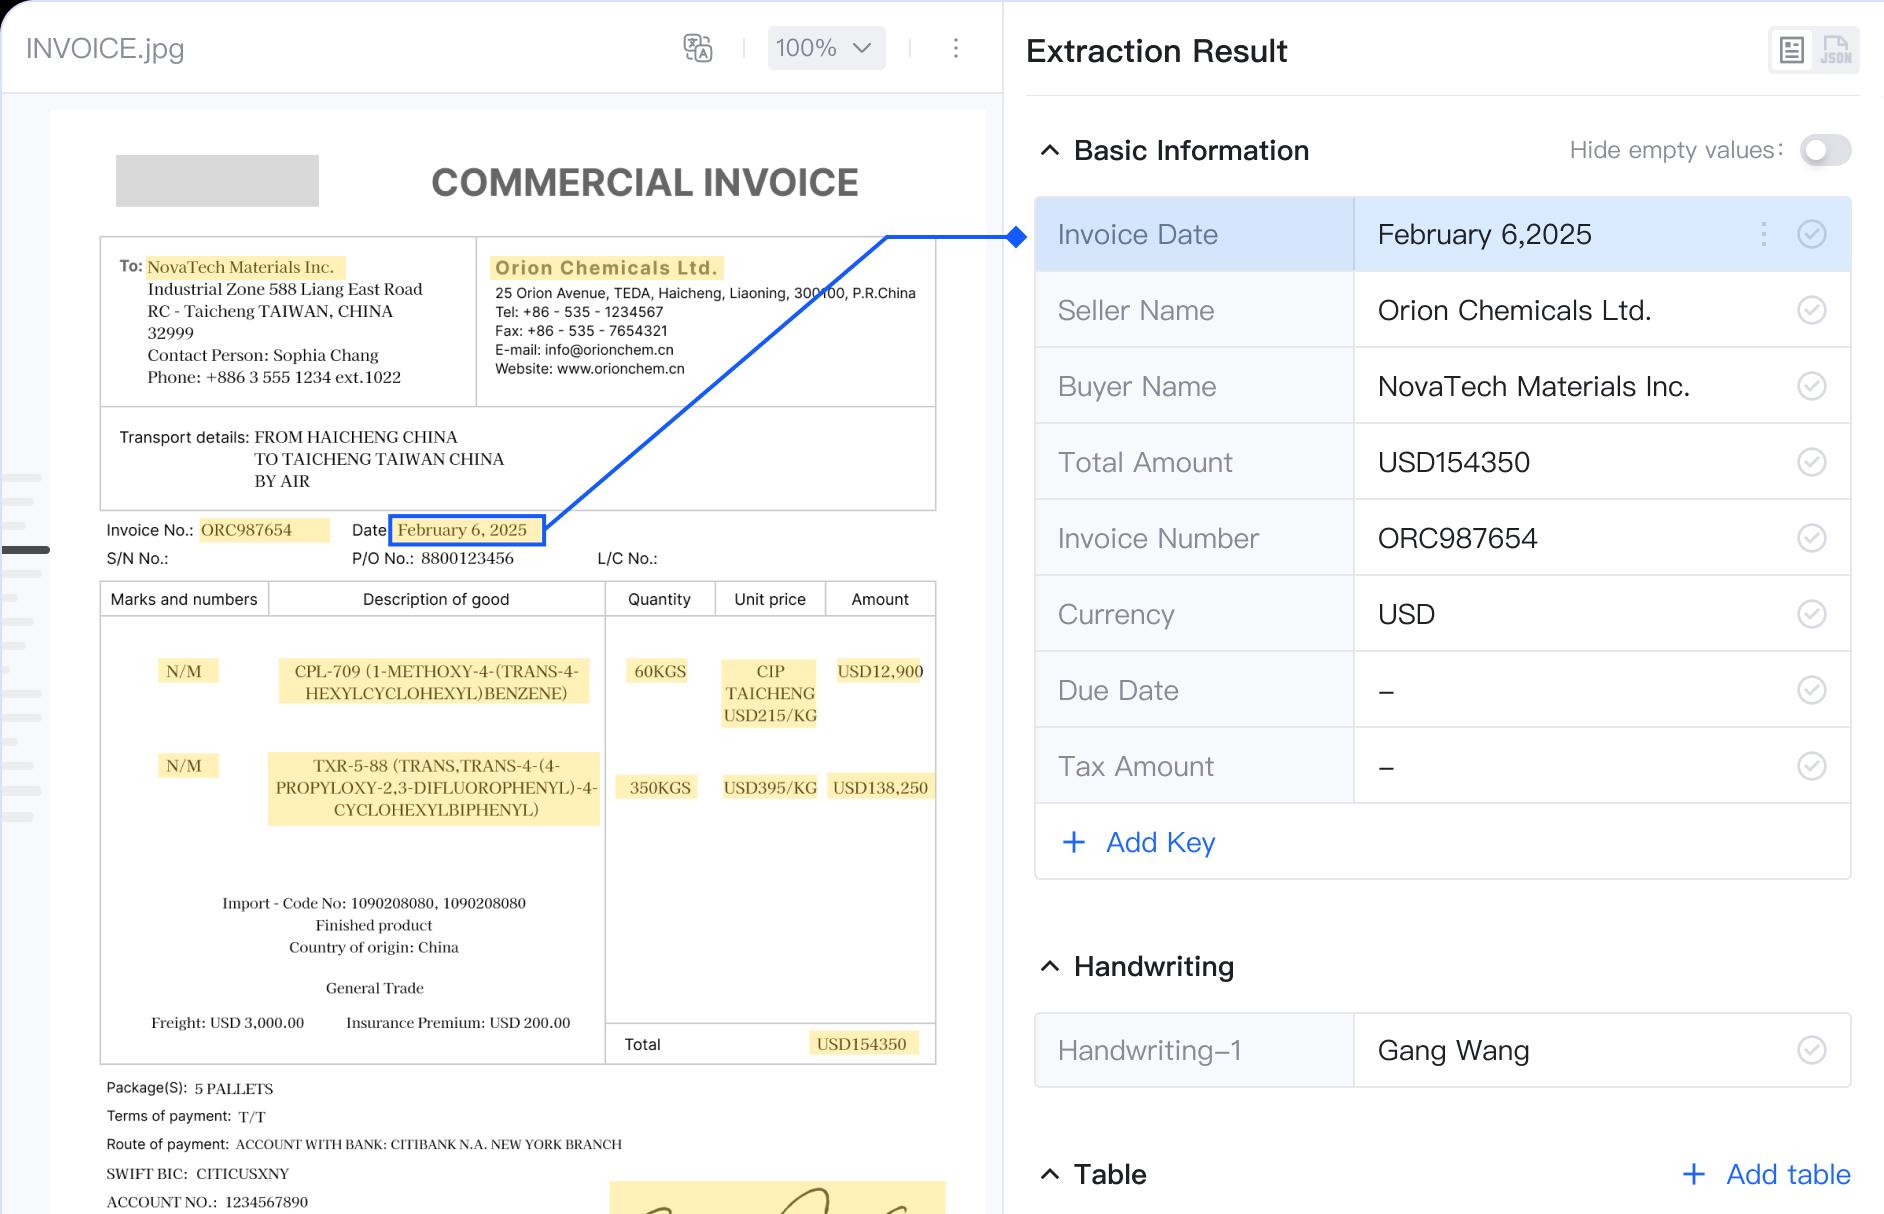
Task: Select the Invoice Date key label
Action: [x=1138, y=234]
